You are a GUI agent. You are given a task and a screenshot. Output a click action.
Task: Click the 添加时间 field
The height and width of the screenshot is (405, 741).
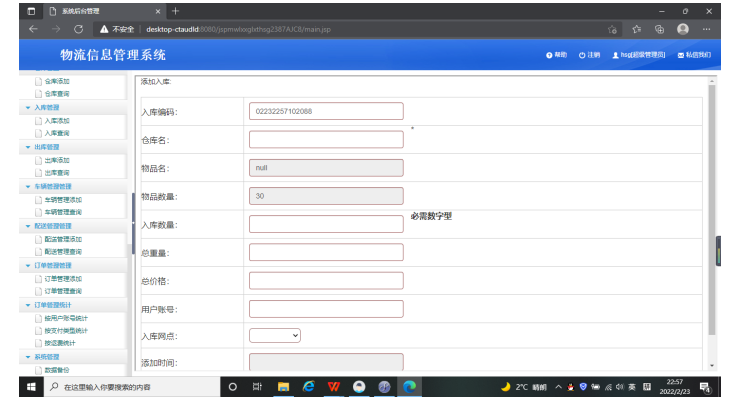point(326,362)
